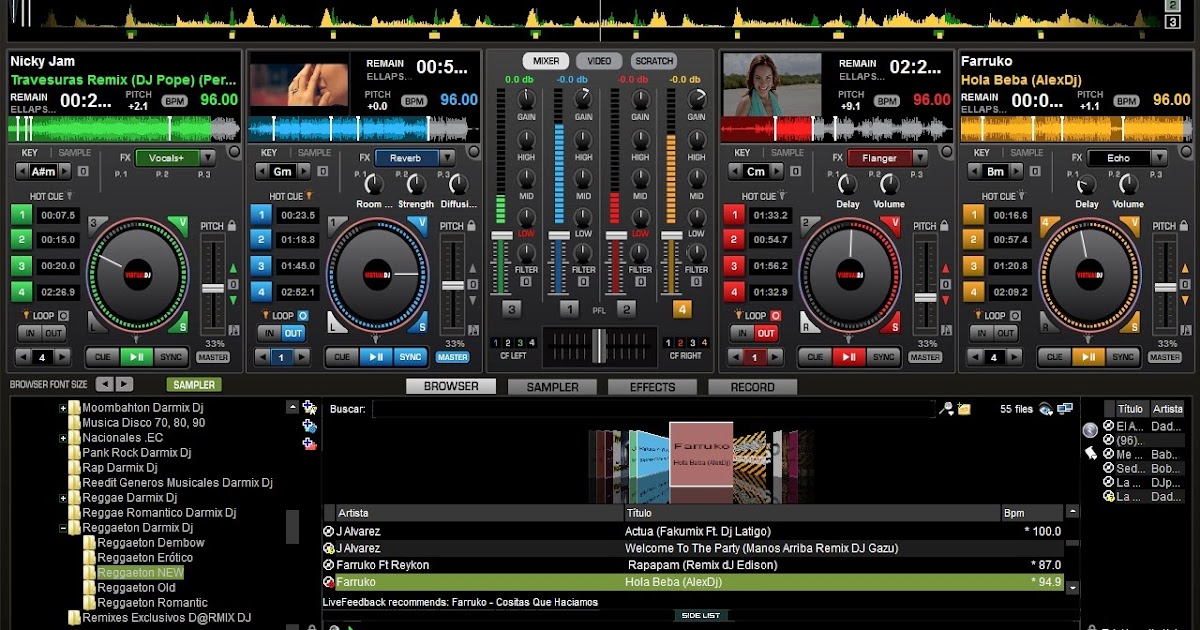This screenshot has height=630, width=1200.
Task: Nudge pitch up arrow on green deck
Action: click(x=233, y=267)
